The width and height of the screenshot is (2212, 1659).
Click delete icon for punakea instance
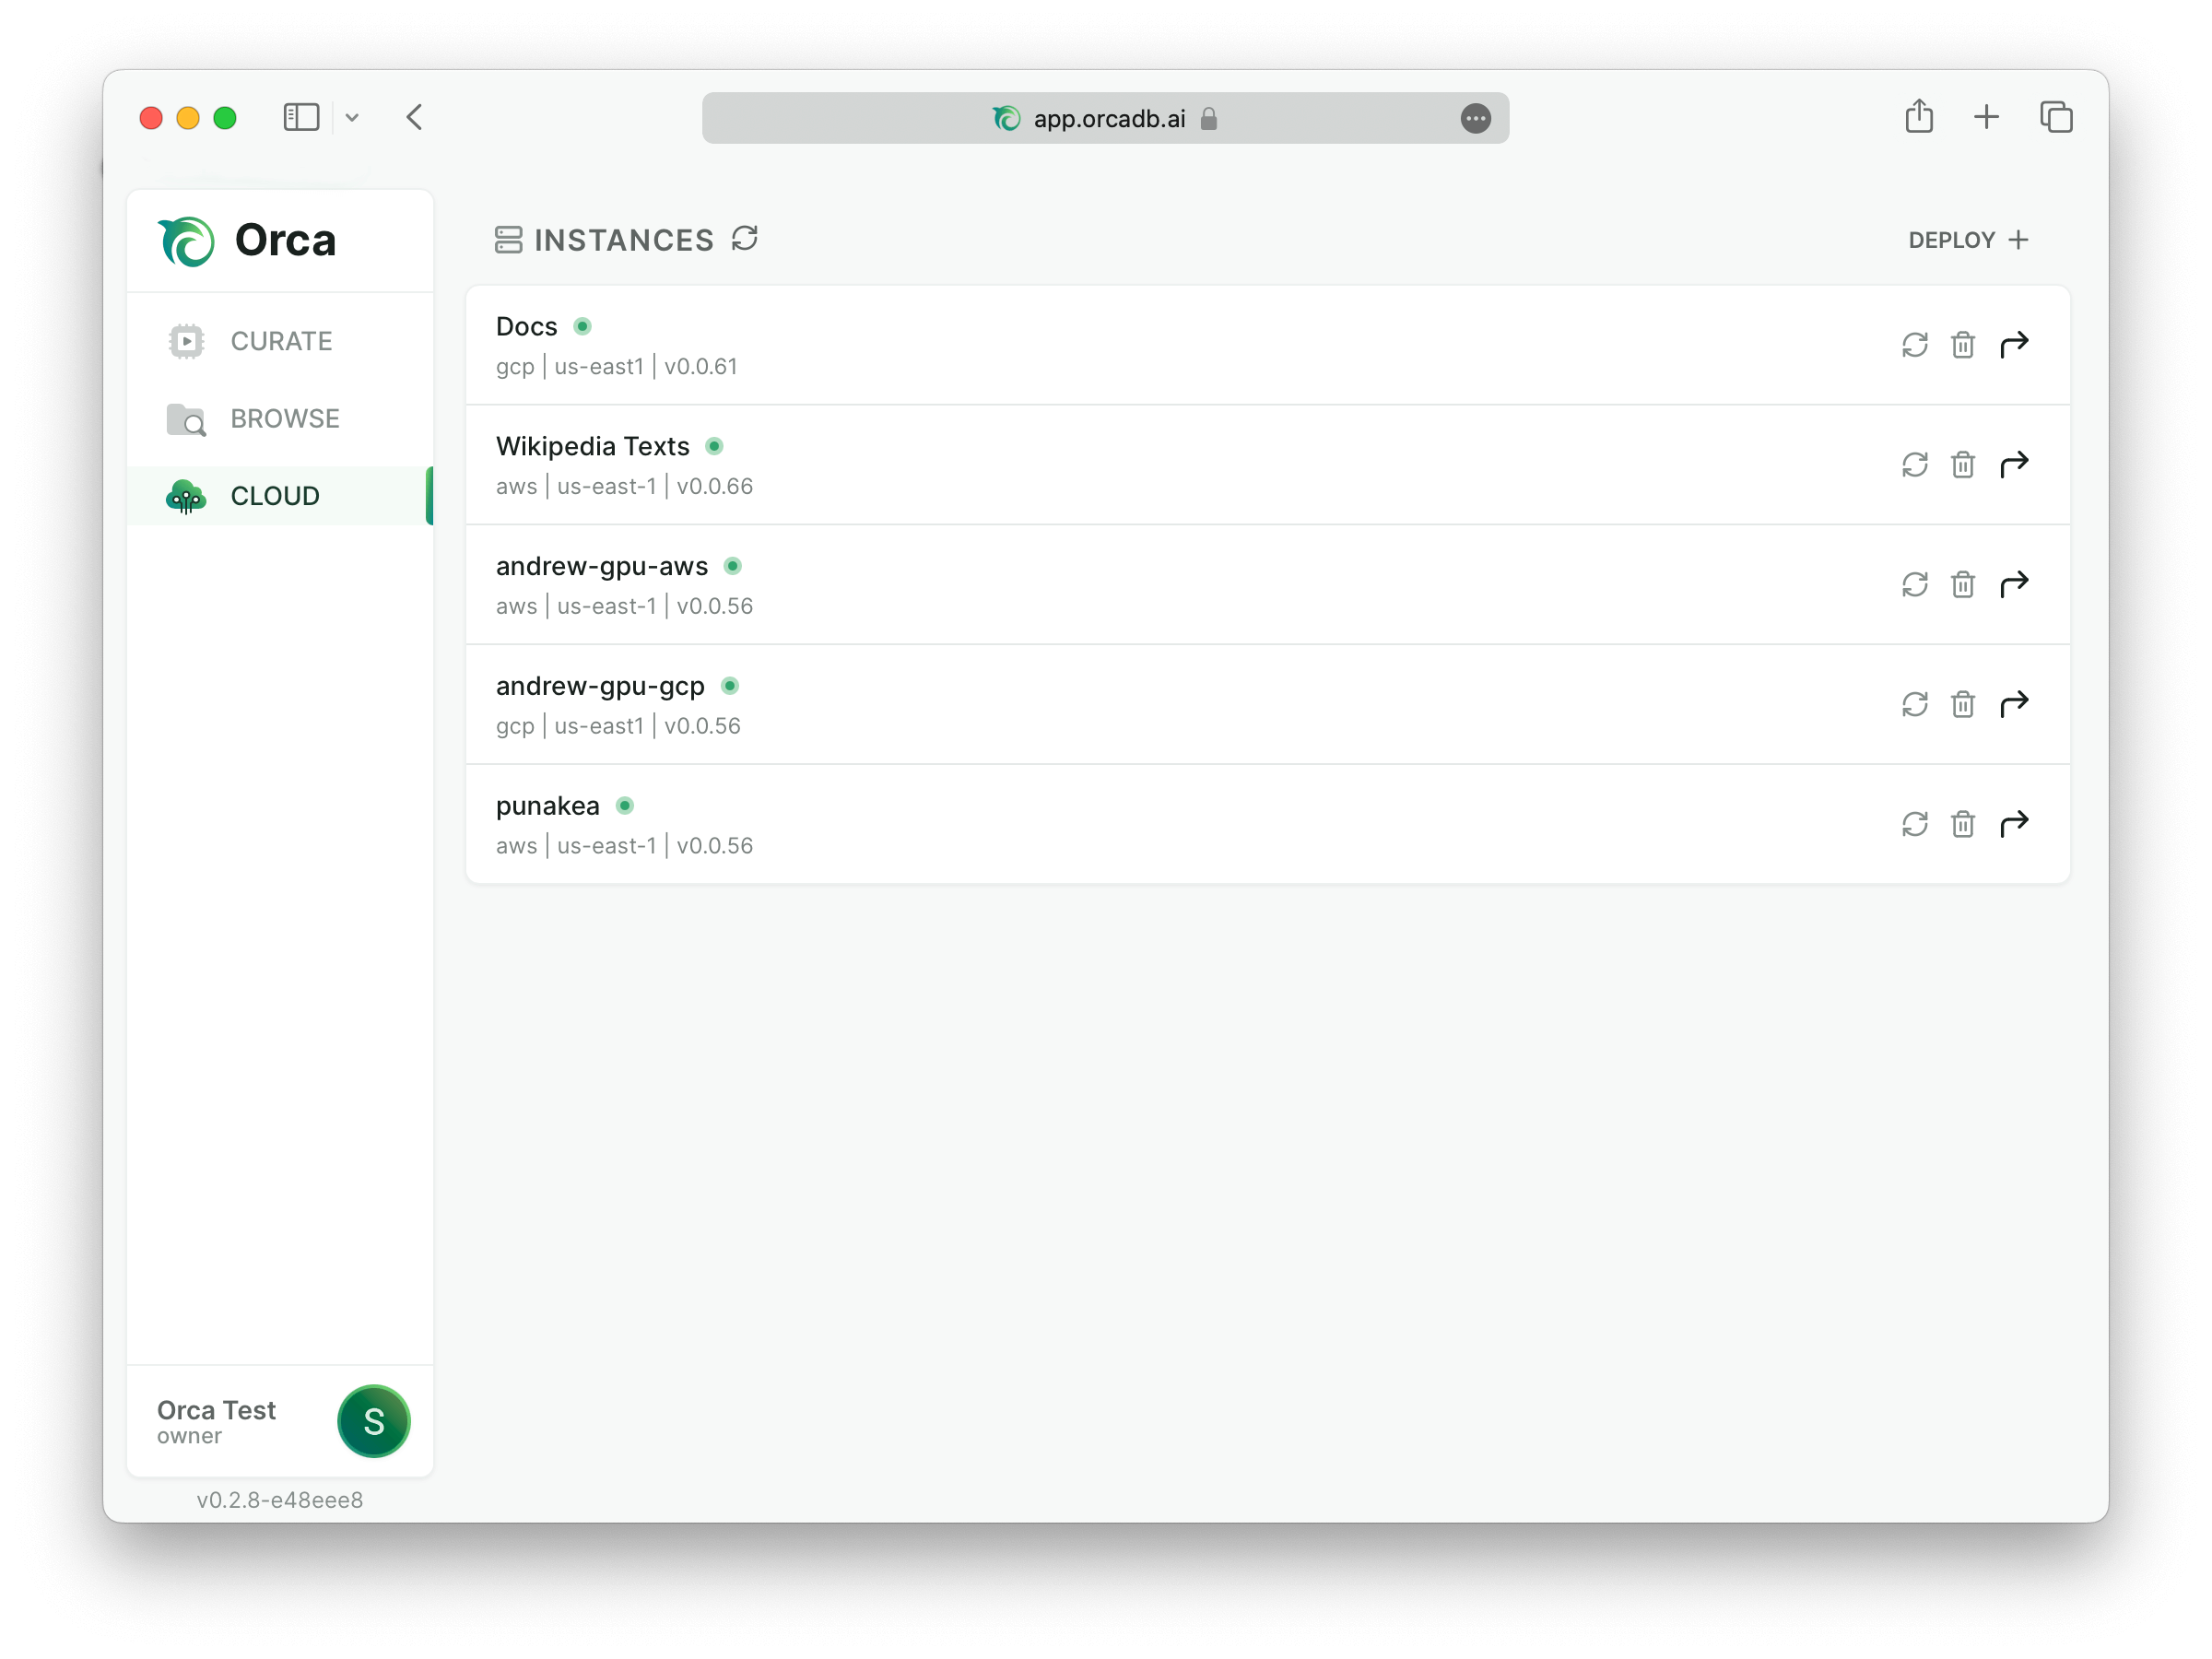pyautogui.click(x=1963, y=824)
